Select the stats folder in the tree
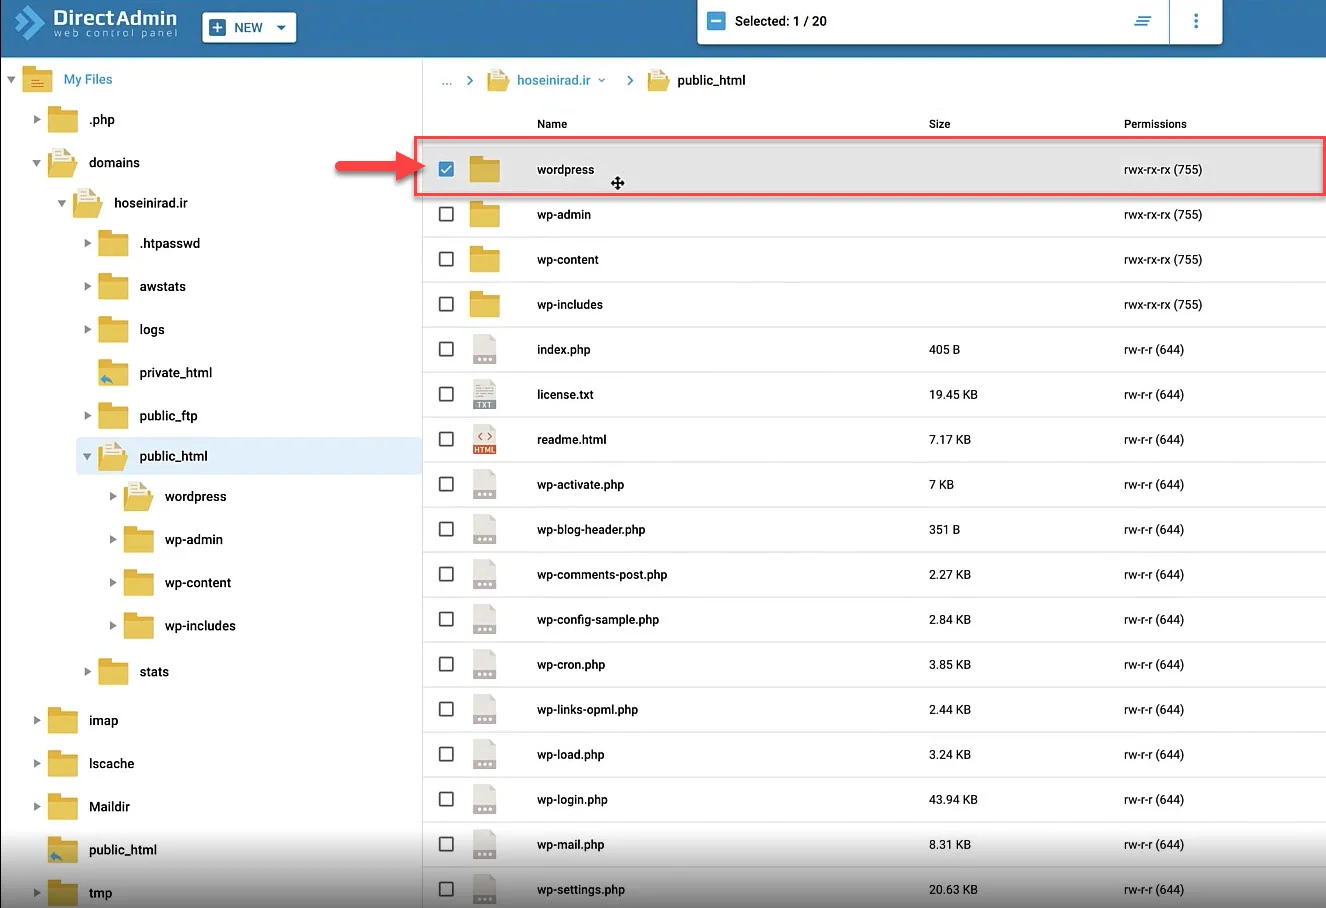 click(154, 672)
